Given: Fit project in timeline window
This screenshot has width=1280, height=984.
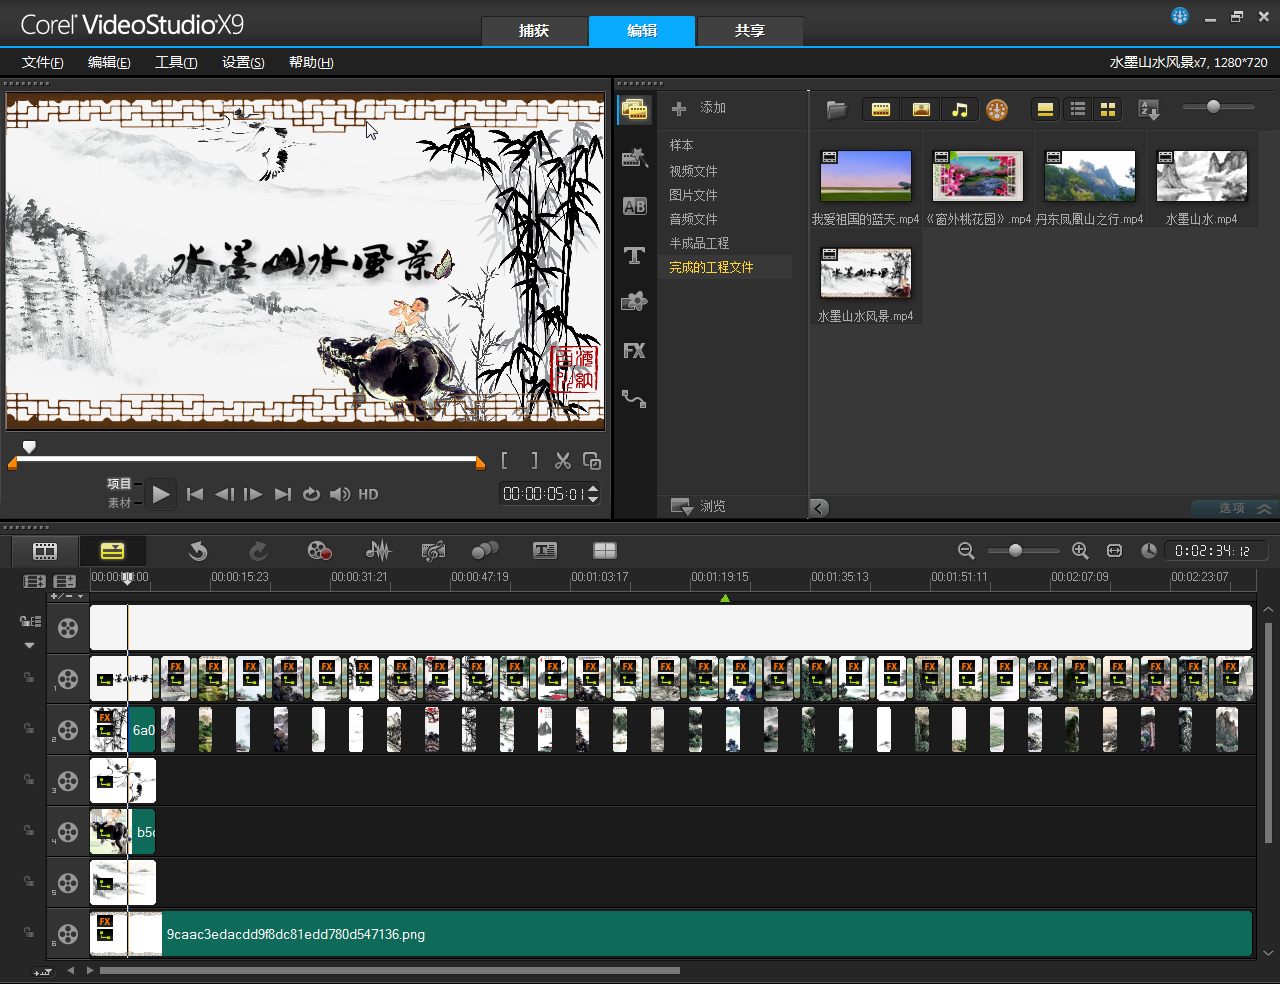Looking at the screenshot, I should click(1115, 551).
